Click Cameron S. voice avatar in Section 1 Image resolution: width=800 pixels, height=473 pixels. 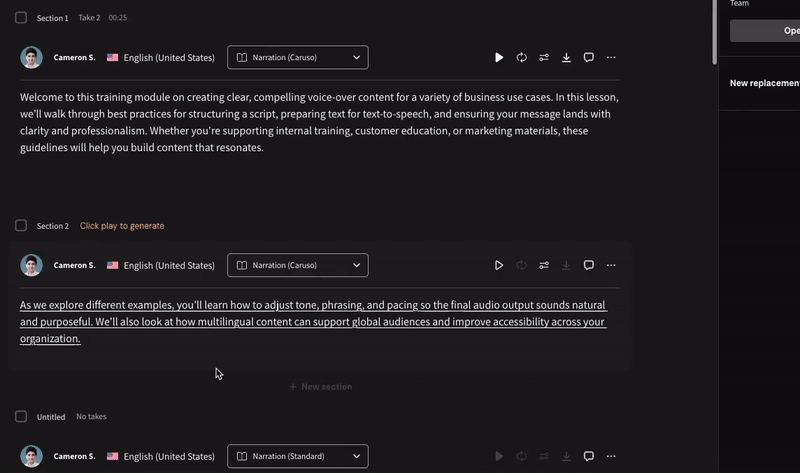(x=31, y=58)
